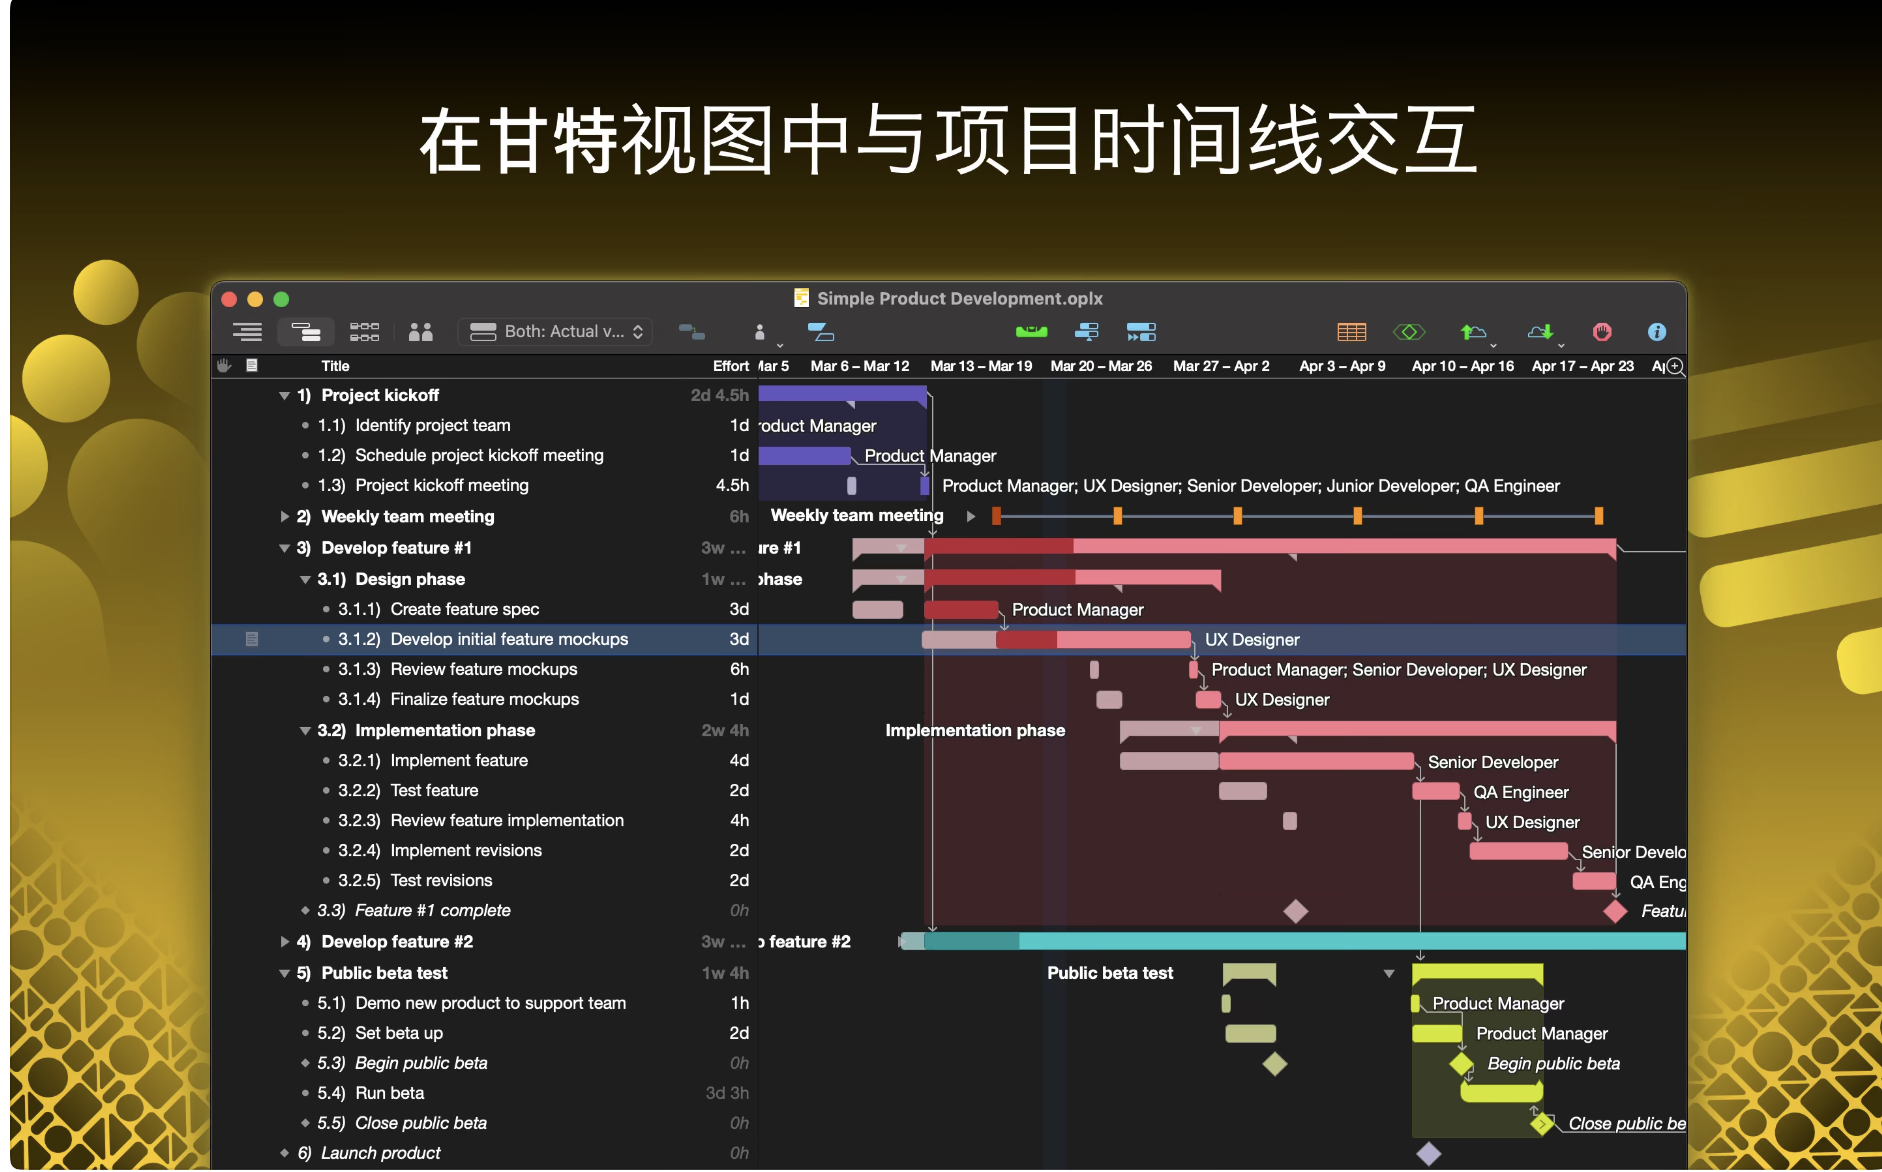Click the orange table Styles icon
Image resolution: width=1882 pixels, height=1172 pixels.
pos(1351,332)
